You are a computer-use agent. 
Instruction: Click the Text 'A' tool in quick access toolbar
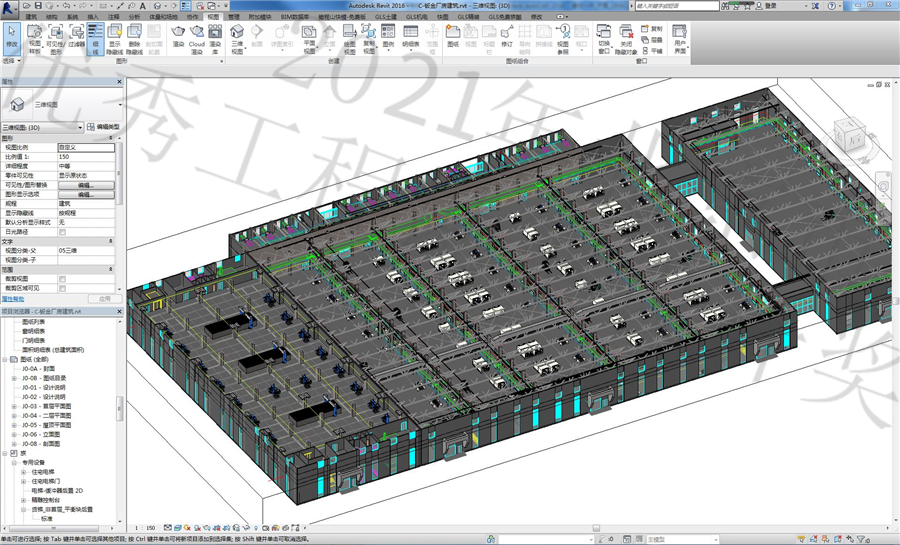pos(143,6)
